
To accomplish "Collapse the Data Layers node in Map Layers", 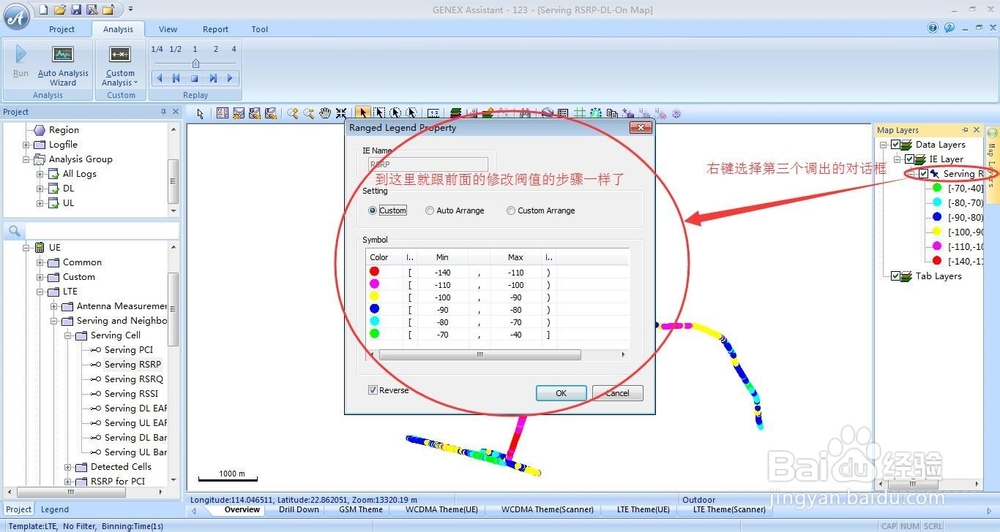I will [883, 145].
